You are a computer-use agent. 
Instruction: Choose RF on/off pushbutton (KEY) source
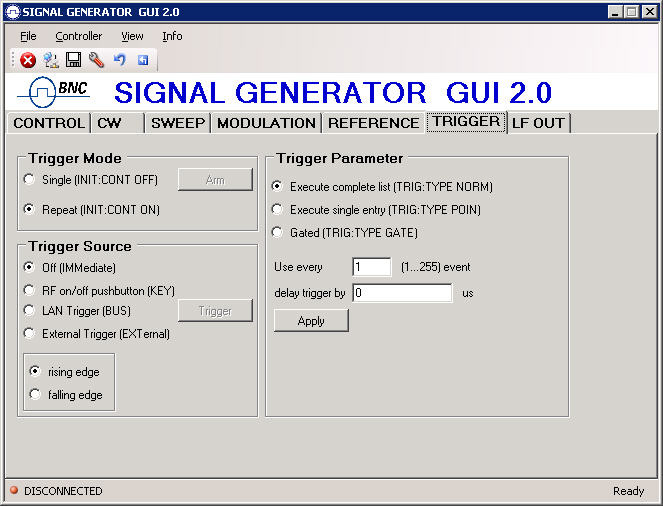click(x=29, y=290)
